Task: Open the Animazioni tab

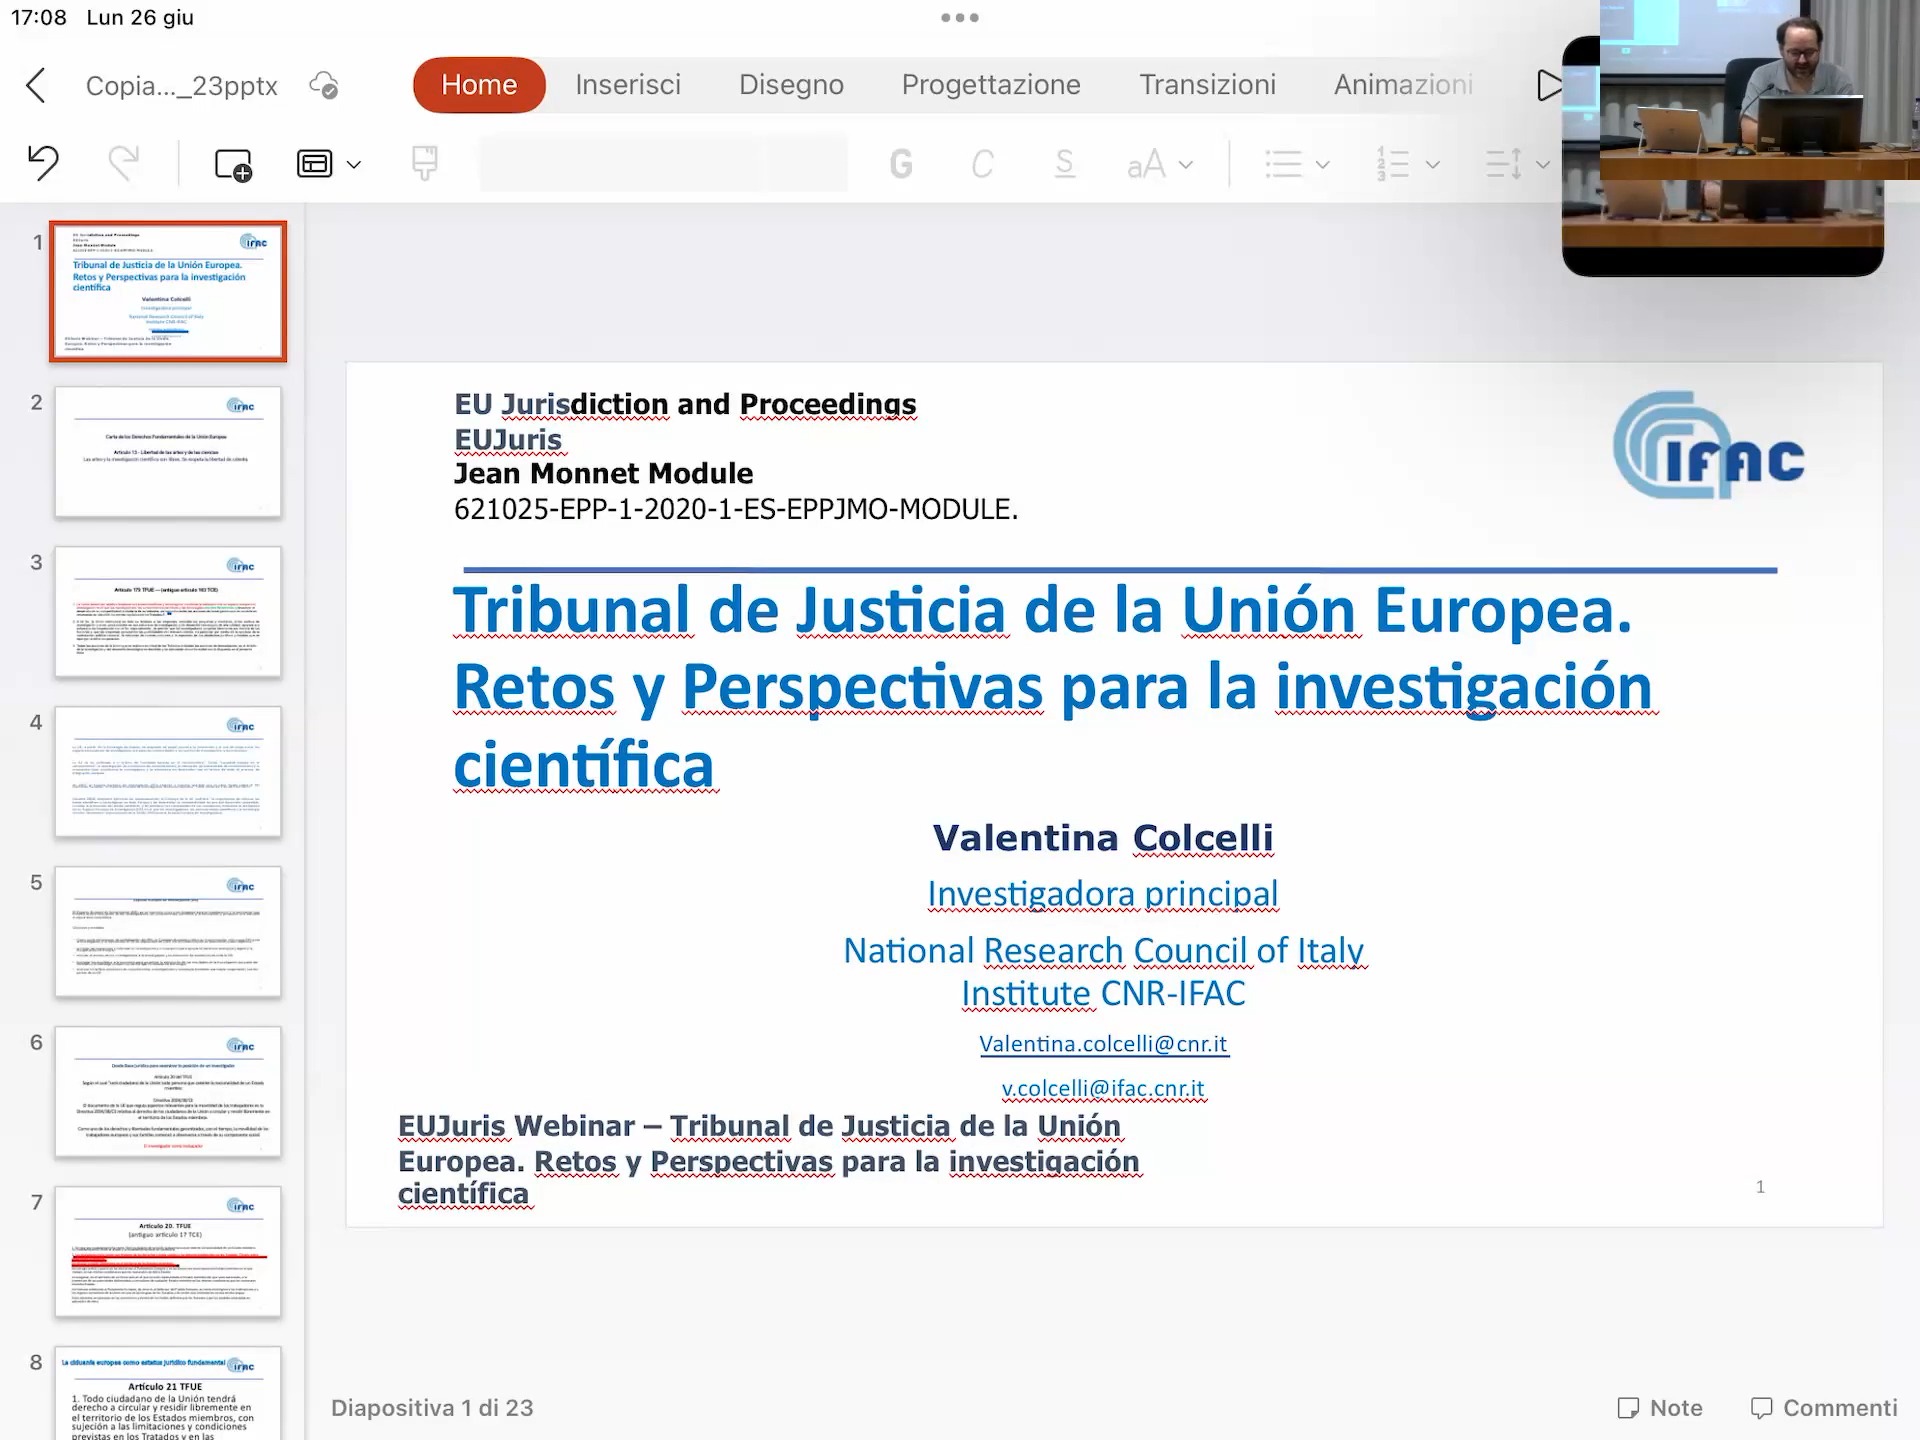Action: pos(1403,85)
